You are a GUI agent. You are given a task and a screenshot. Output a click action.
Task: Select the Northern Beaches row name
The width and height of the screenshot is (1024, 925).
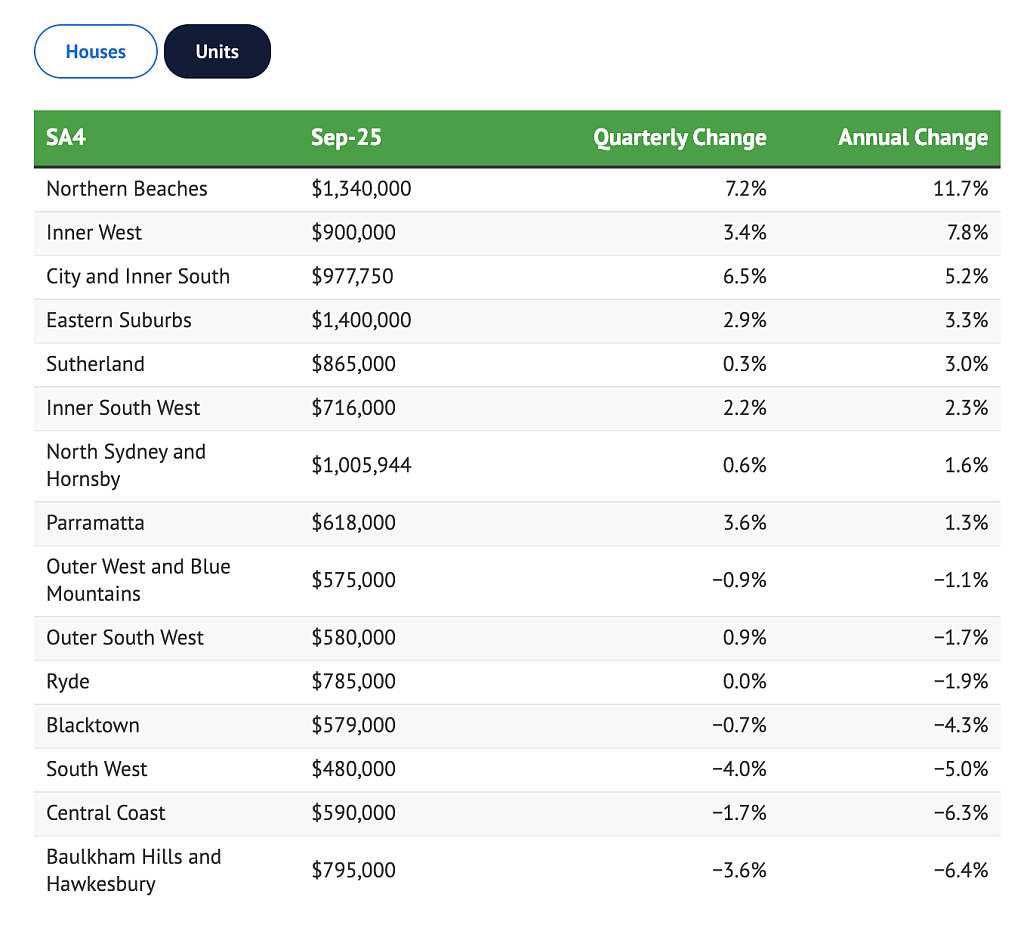[127, 189]
